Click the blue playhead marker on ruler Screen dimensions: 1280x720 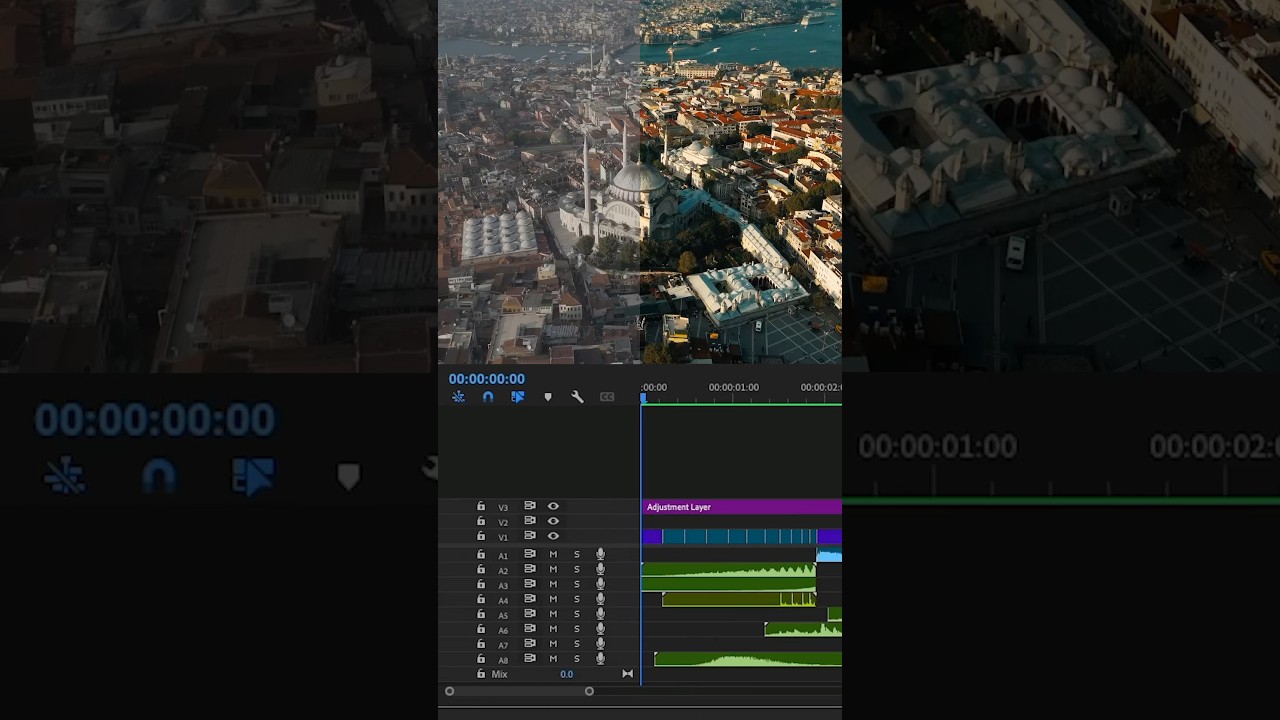642,398
